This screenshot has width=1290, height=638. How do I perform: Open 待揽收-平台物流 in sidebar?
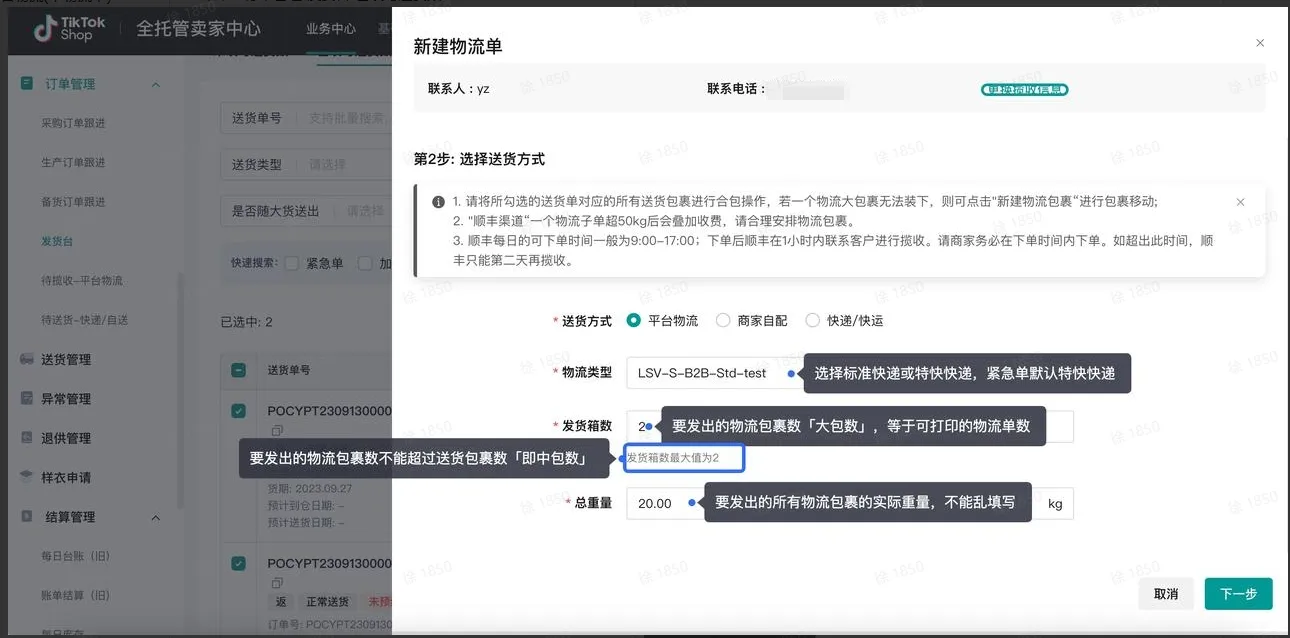click(x=82, y=281)
